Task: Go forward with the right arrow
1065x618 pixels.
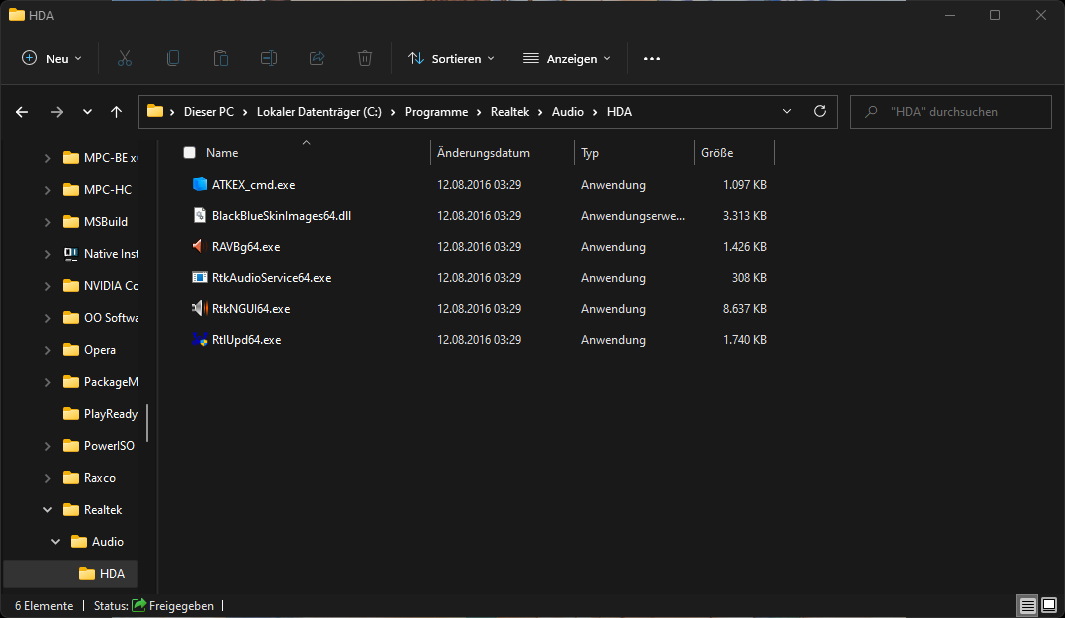Action: [x=57, y=112]
